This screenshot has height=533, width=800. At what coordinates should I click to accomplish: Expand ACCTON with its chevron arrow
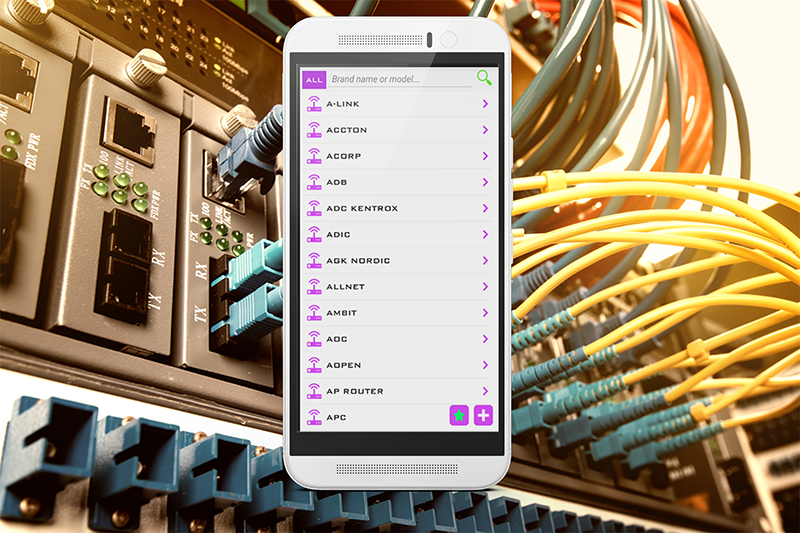pos(485,130)
